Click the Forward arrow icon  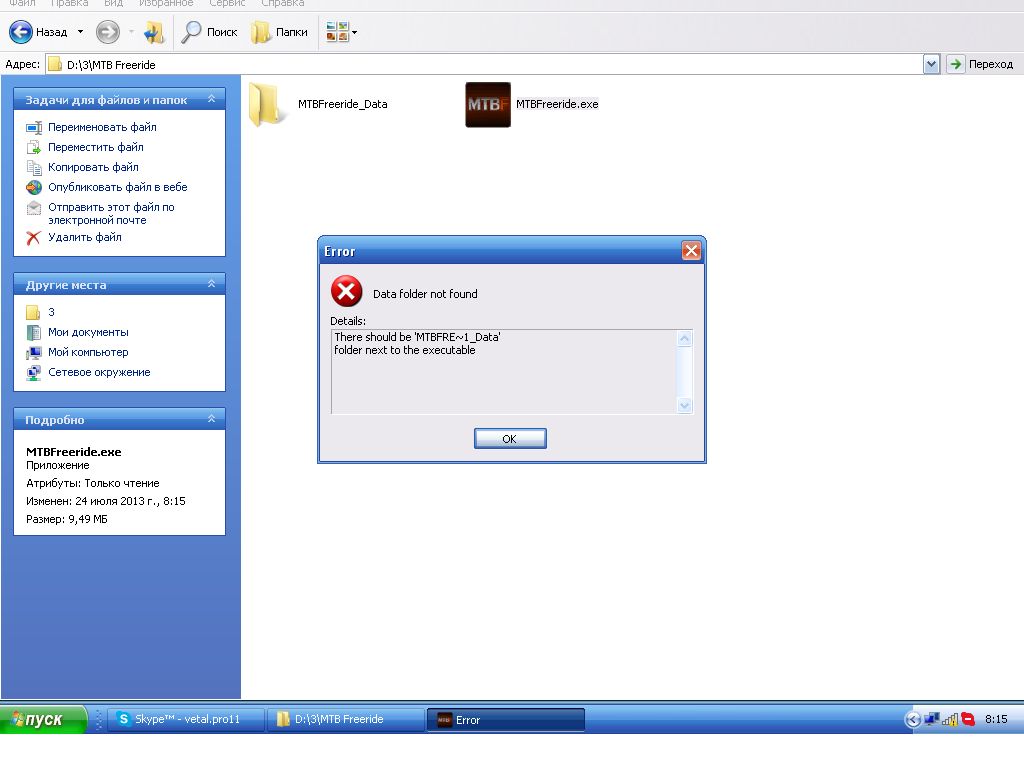tap(108, 31)
